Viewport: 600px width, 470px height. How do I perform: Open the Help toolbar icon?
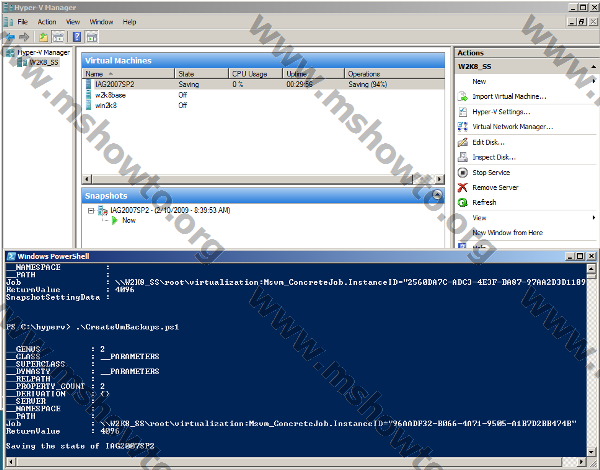[x=77, y=37]
